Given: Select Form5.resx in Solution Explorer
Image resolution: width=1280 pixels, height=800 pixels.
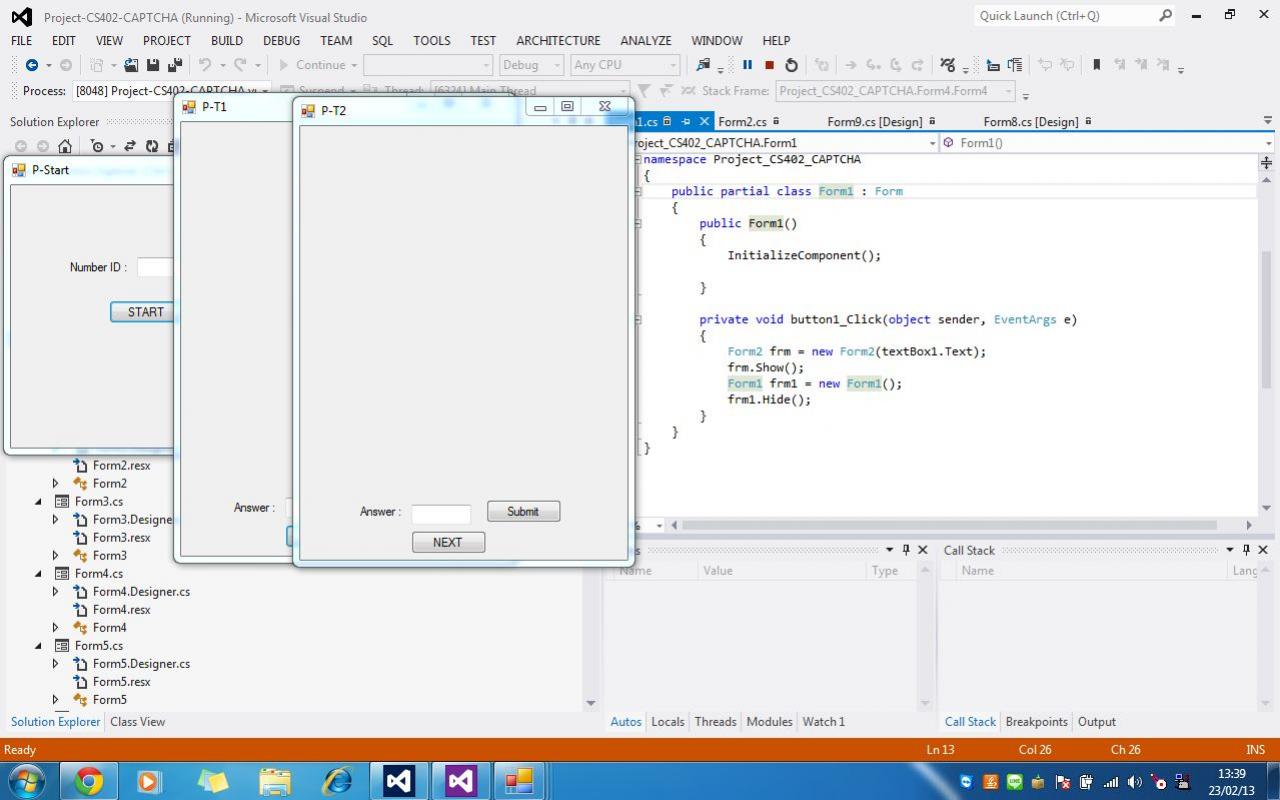Looking at the screenshot, I should 121,682.
